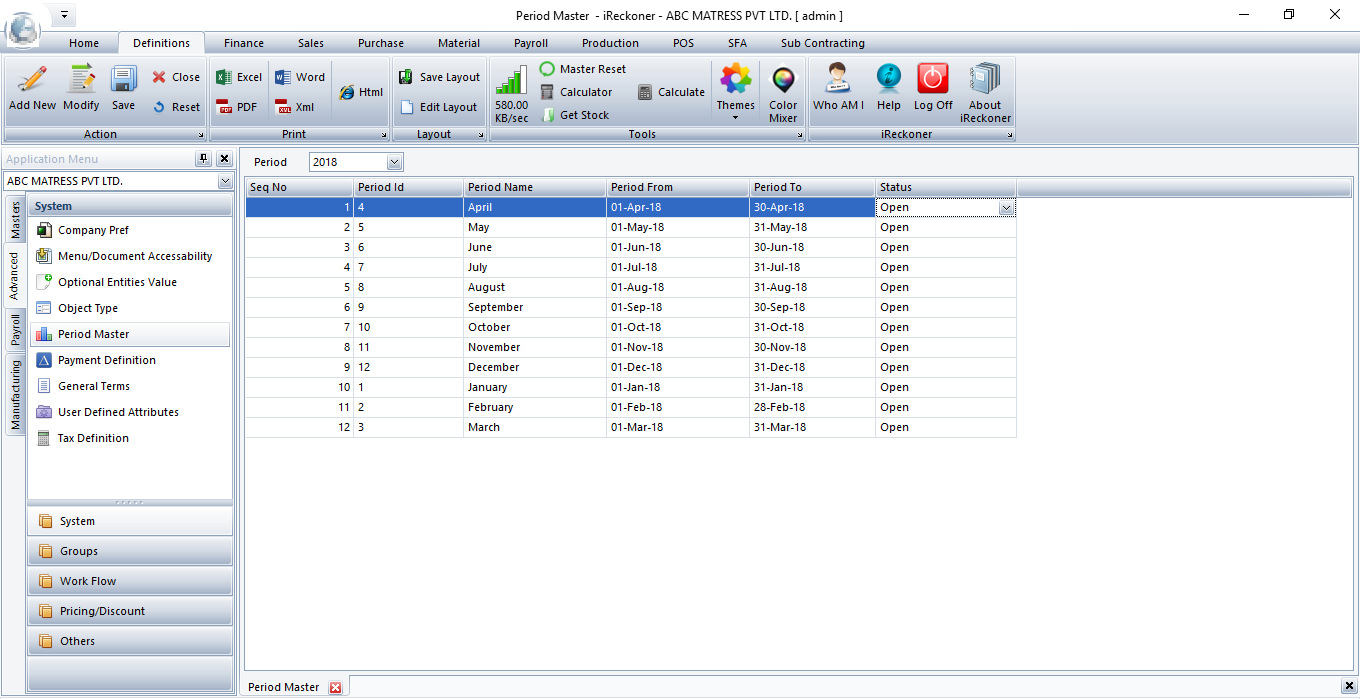This screenshot has height=699, width=1360.
Task: Export the grid to Excel
Action: (x=239, y=77)
